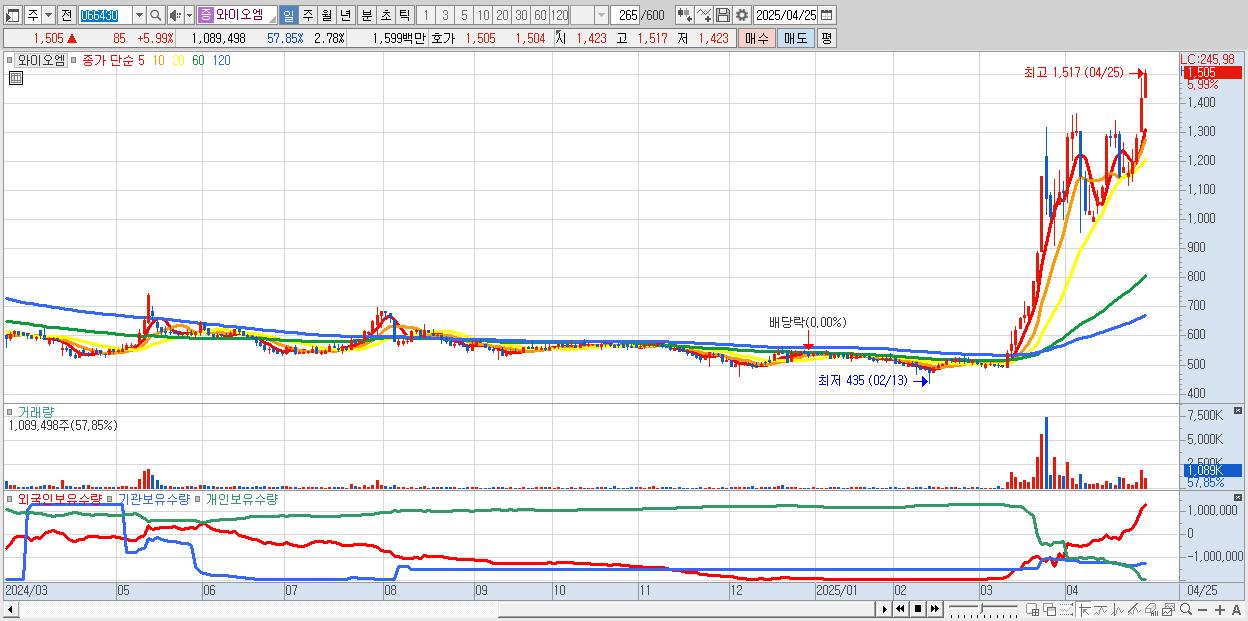Click the 전 button in top toolbar
Image resolution: width=1248 pixels, height=621 pixels.
click(67, 15)
